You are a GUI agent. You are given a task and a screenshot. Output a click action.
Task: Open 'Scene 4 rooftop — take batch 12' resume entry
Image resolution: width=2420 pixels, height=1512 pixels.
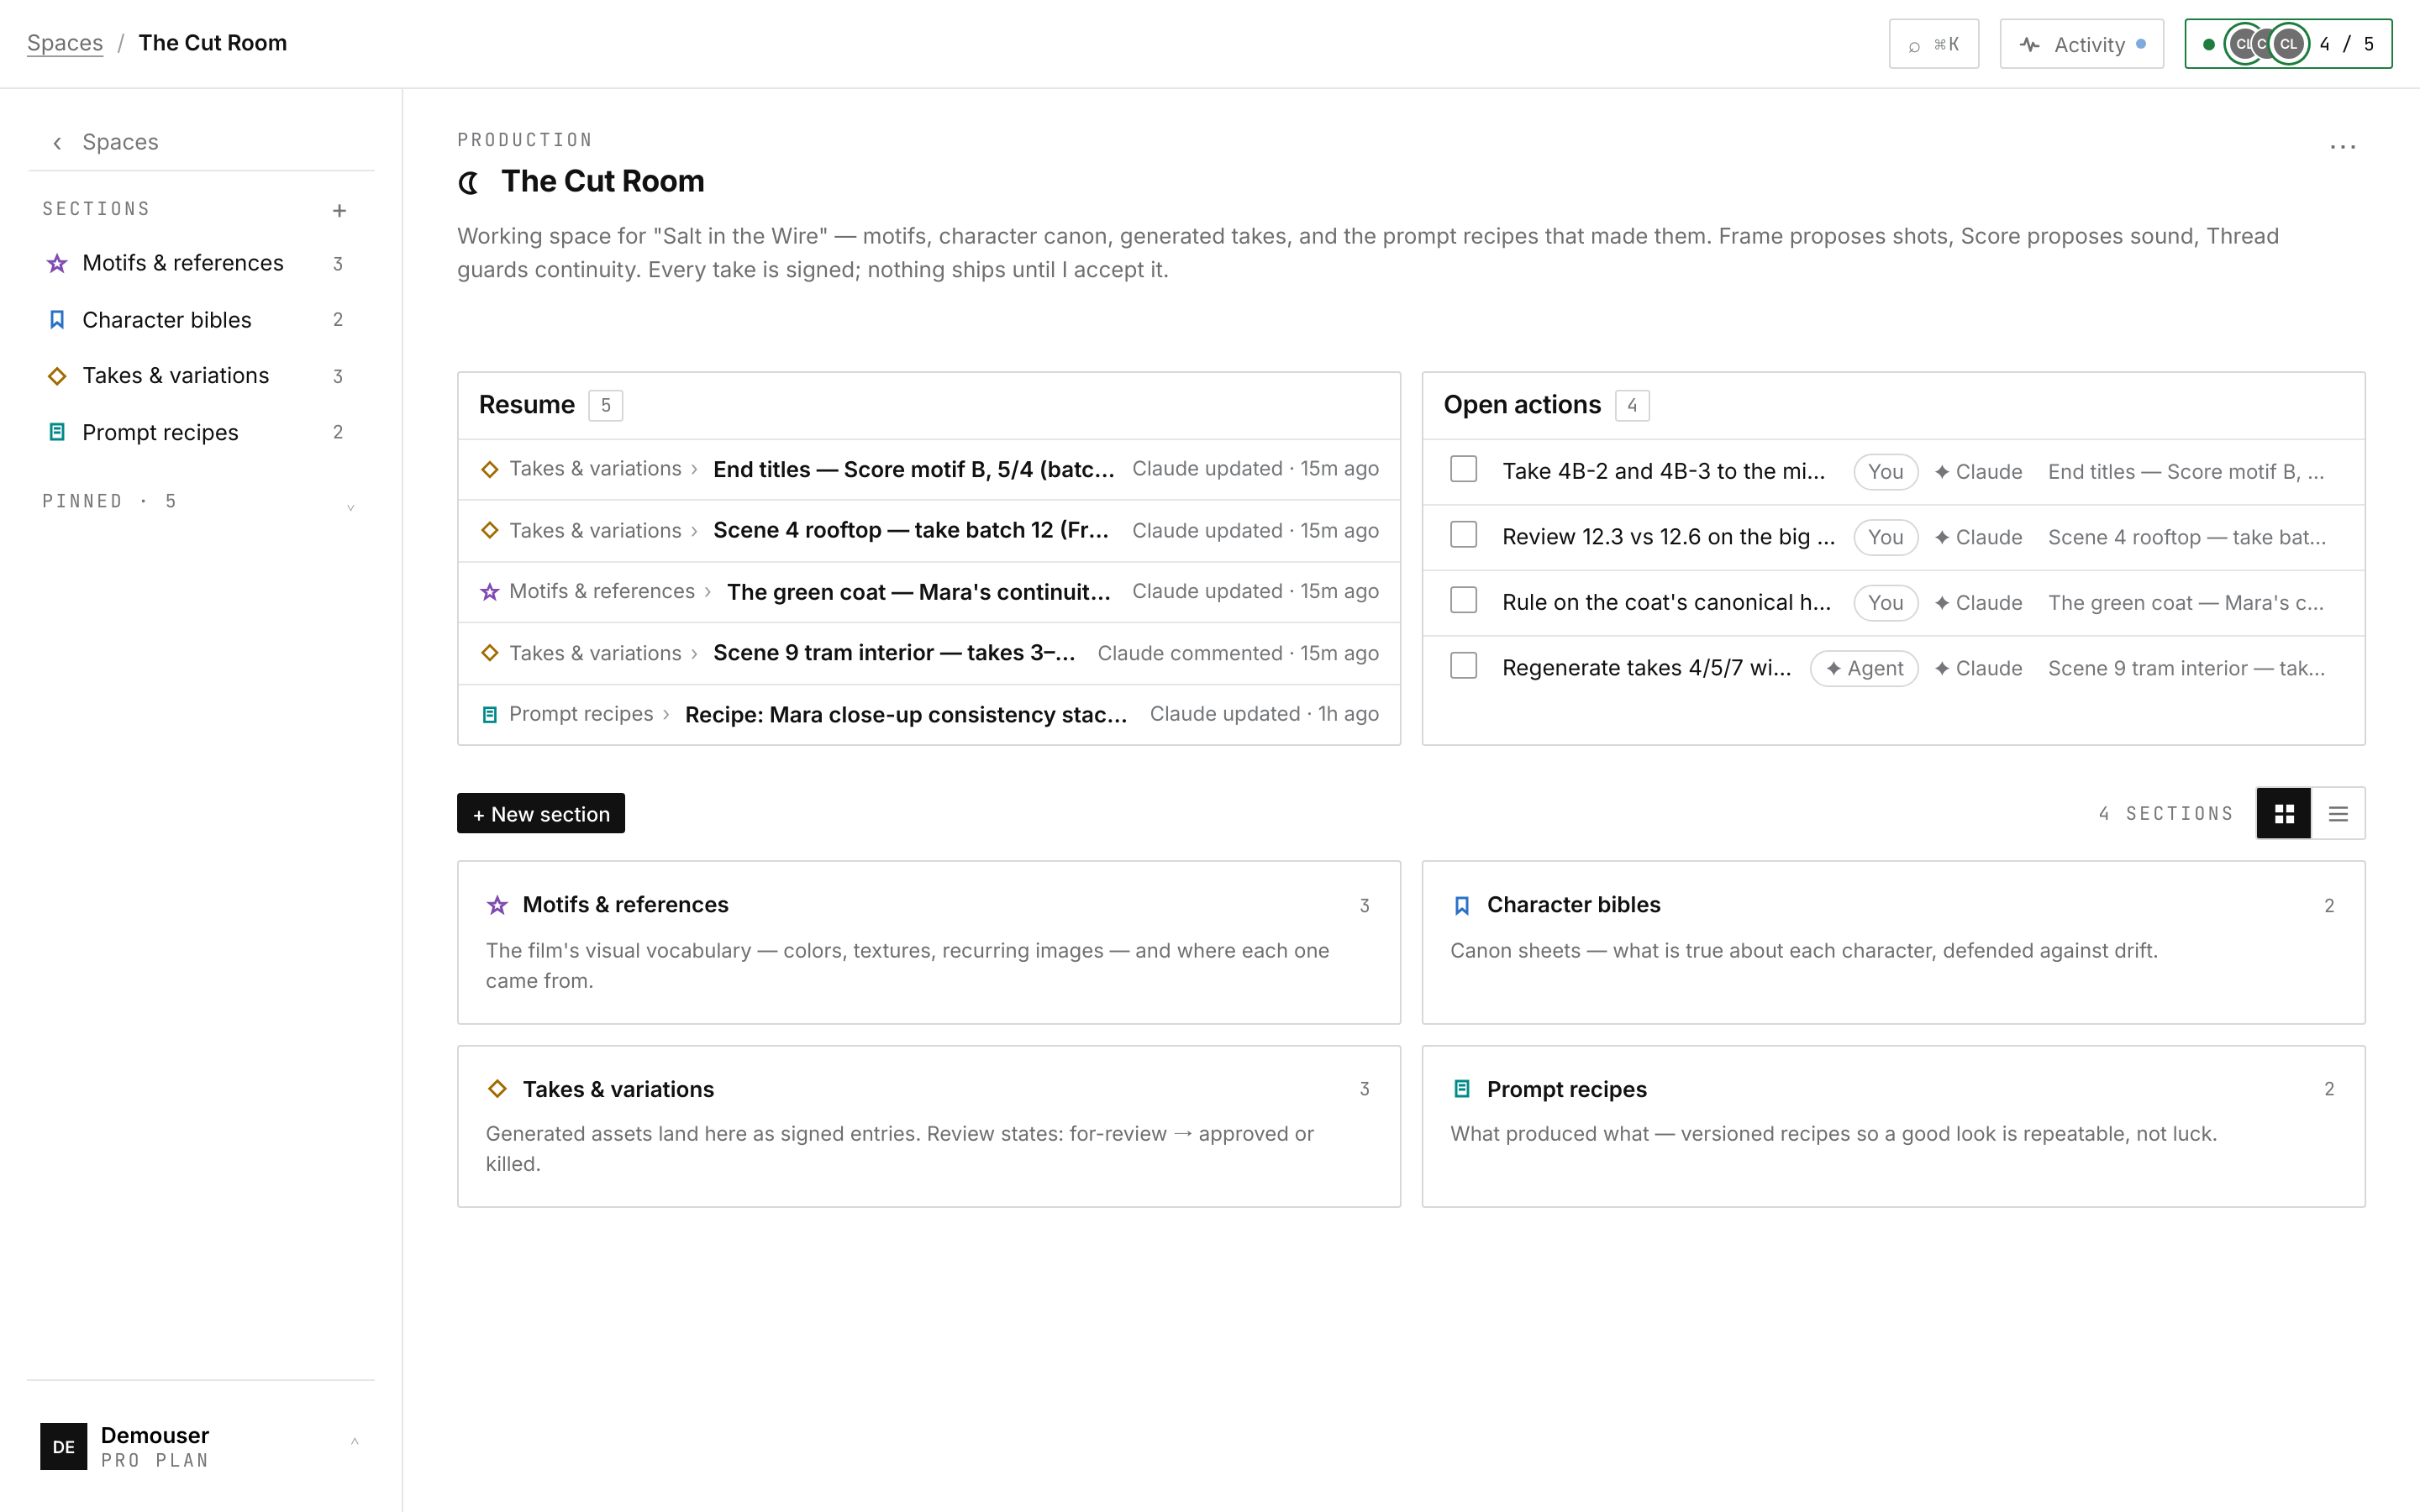929,530
